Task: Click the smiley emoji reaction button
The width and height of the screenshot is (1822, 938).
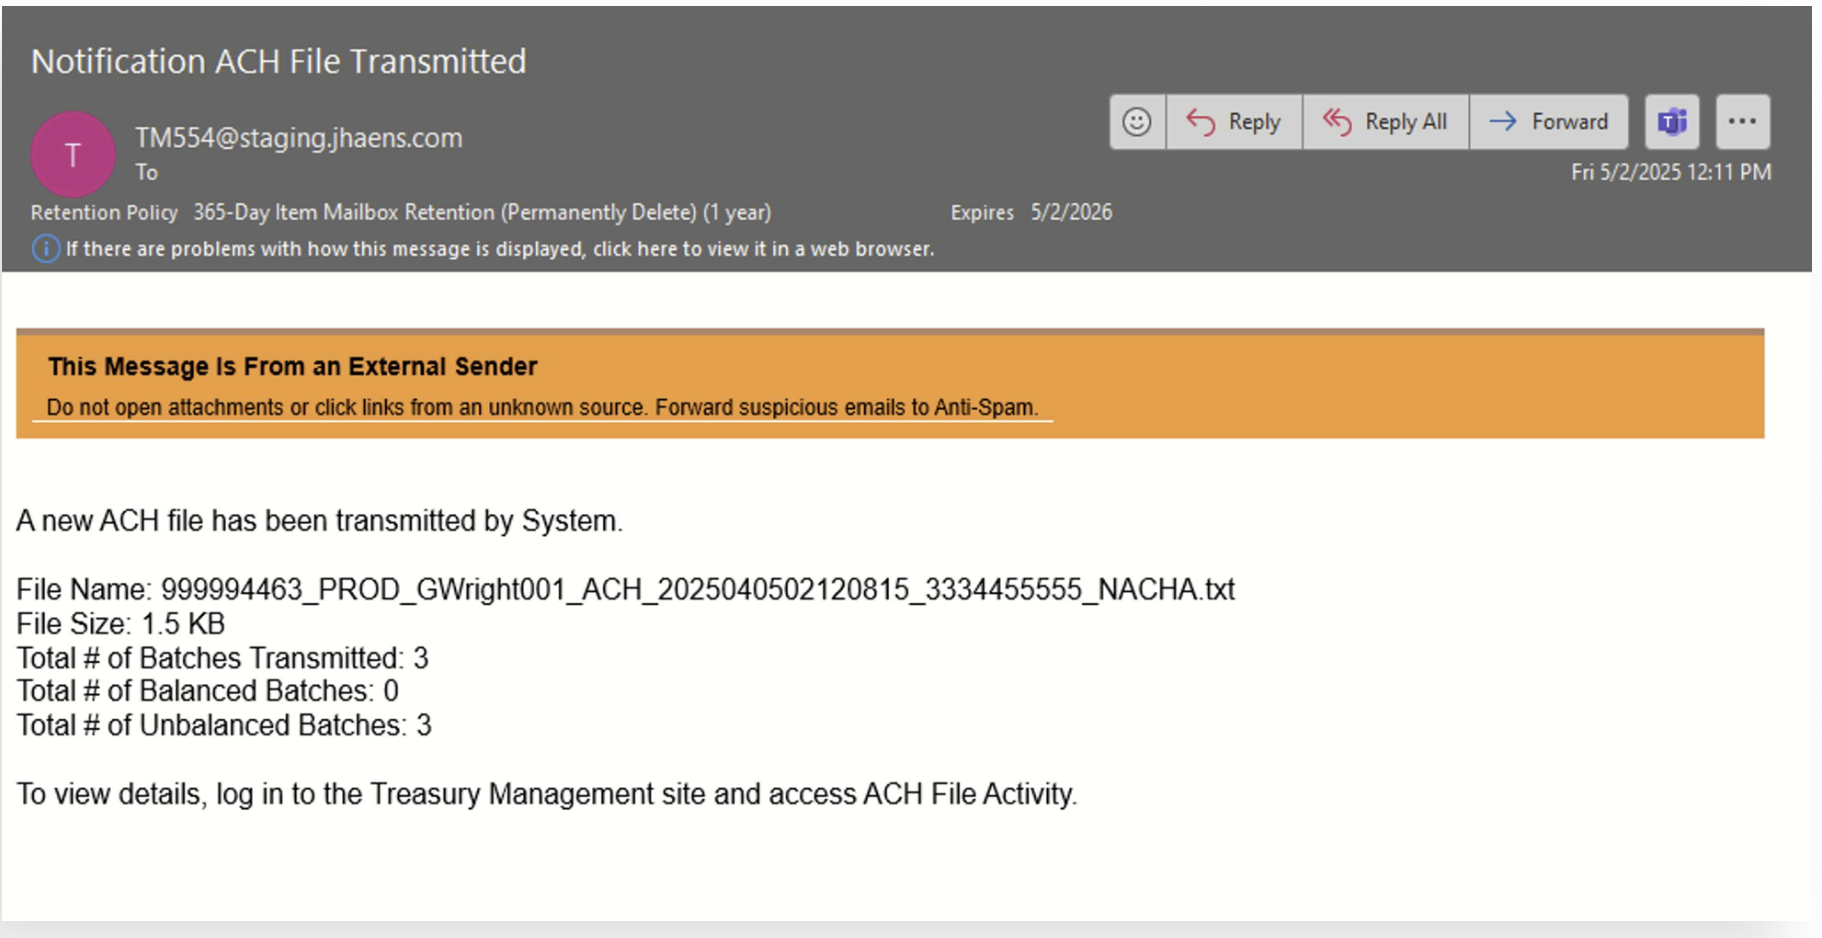Action: pos(1136,122)
